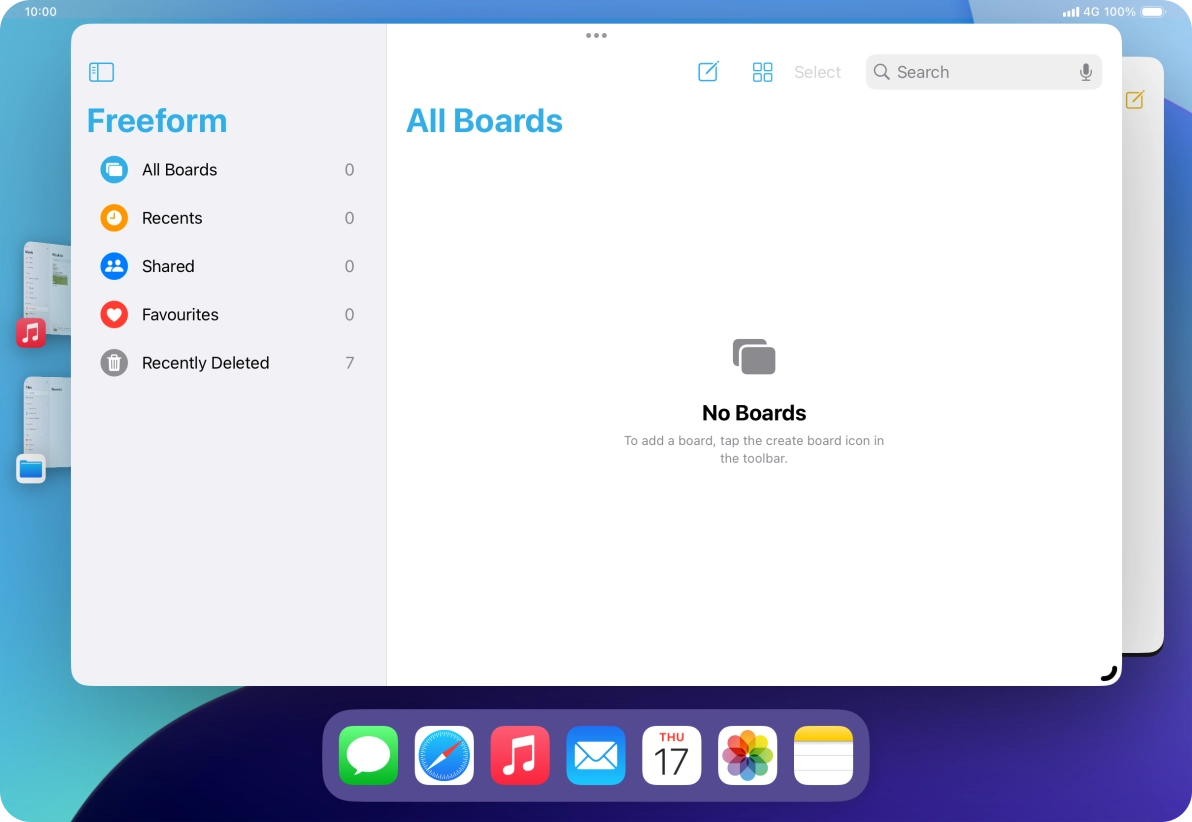
Task: Select Recently Deleted showing 7 boards
Action: point(205,362)
